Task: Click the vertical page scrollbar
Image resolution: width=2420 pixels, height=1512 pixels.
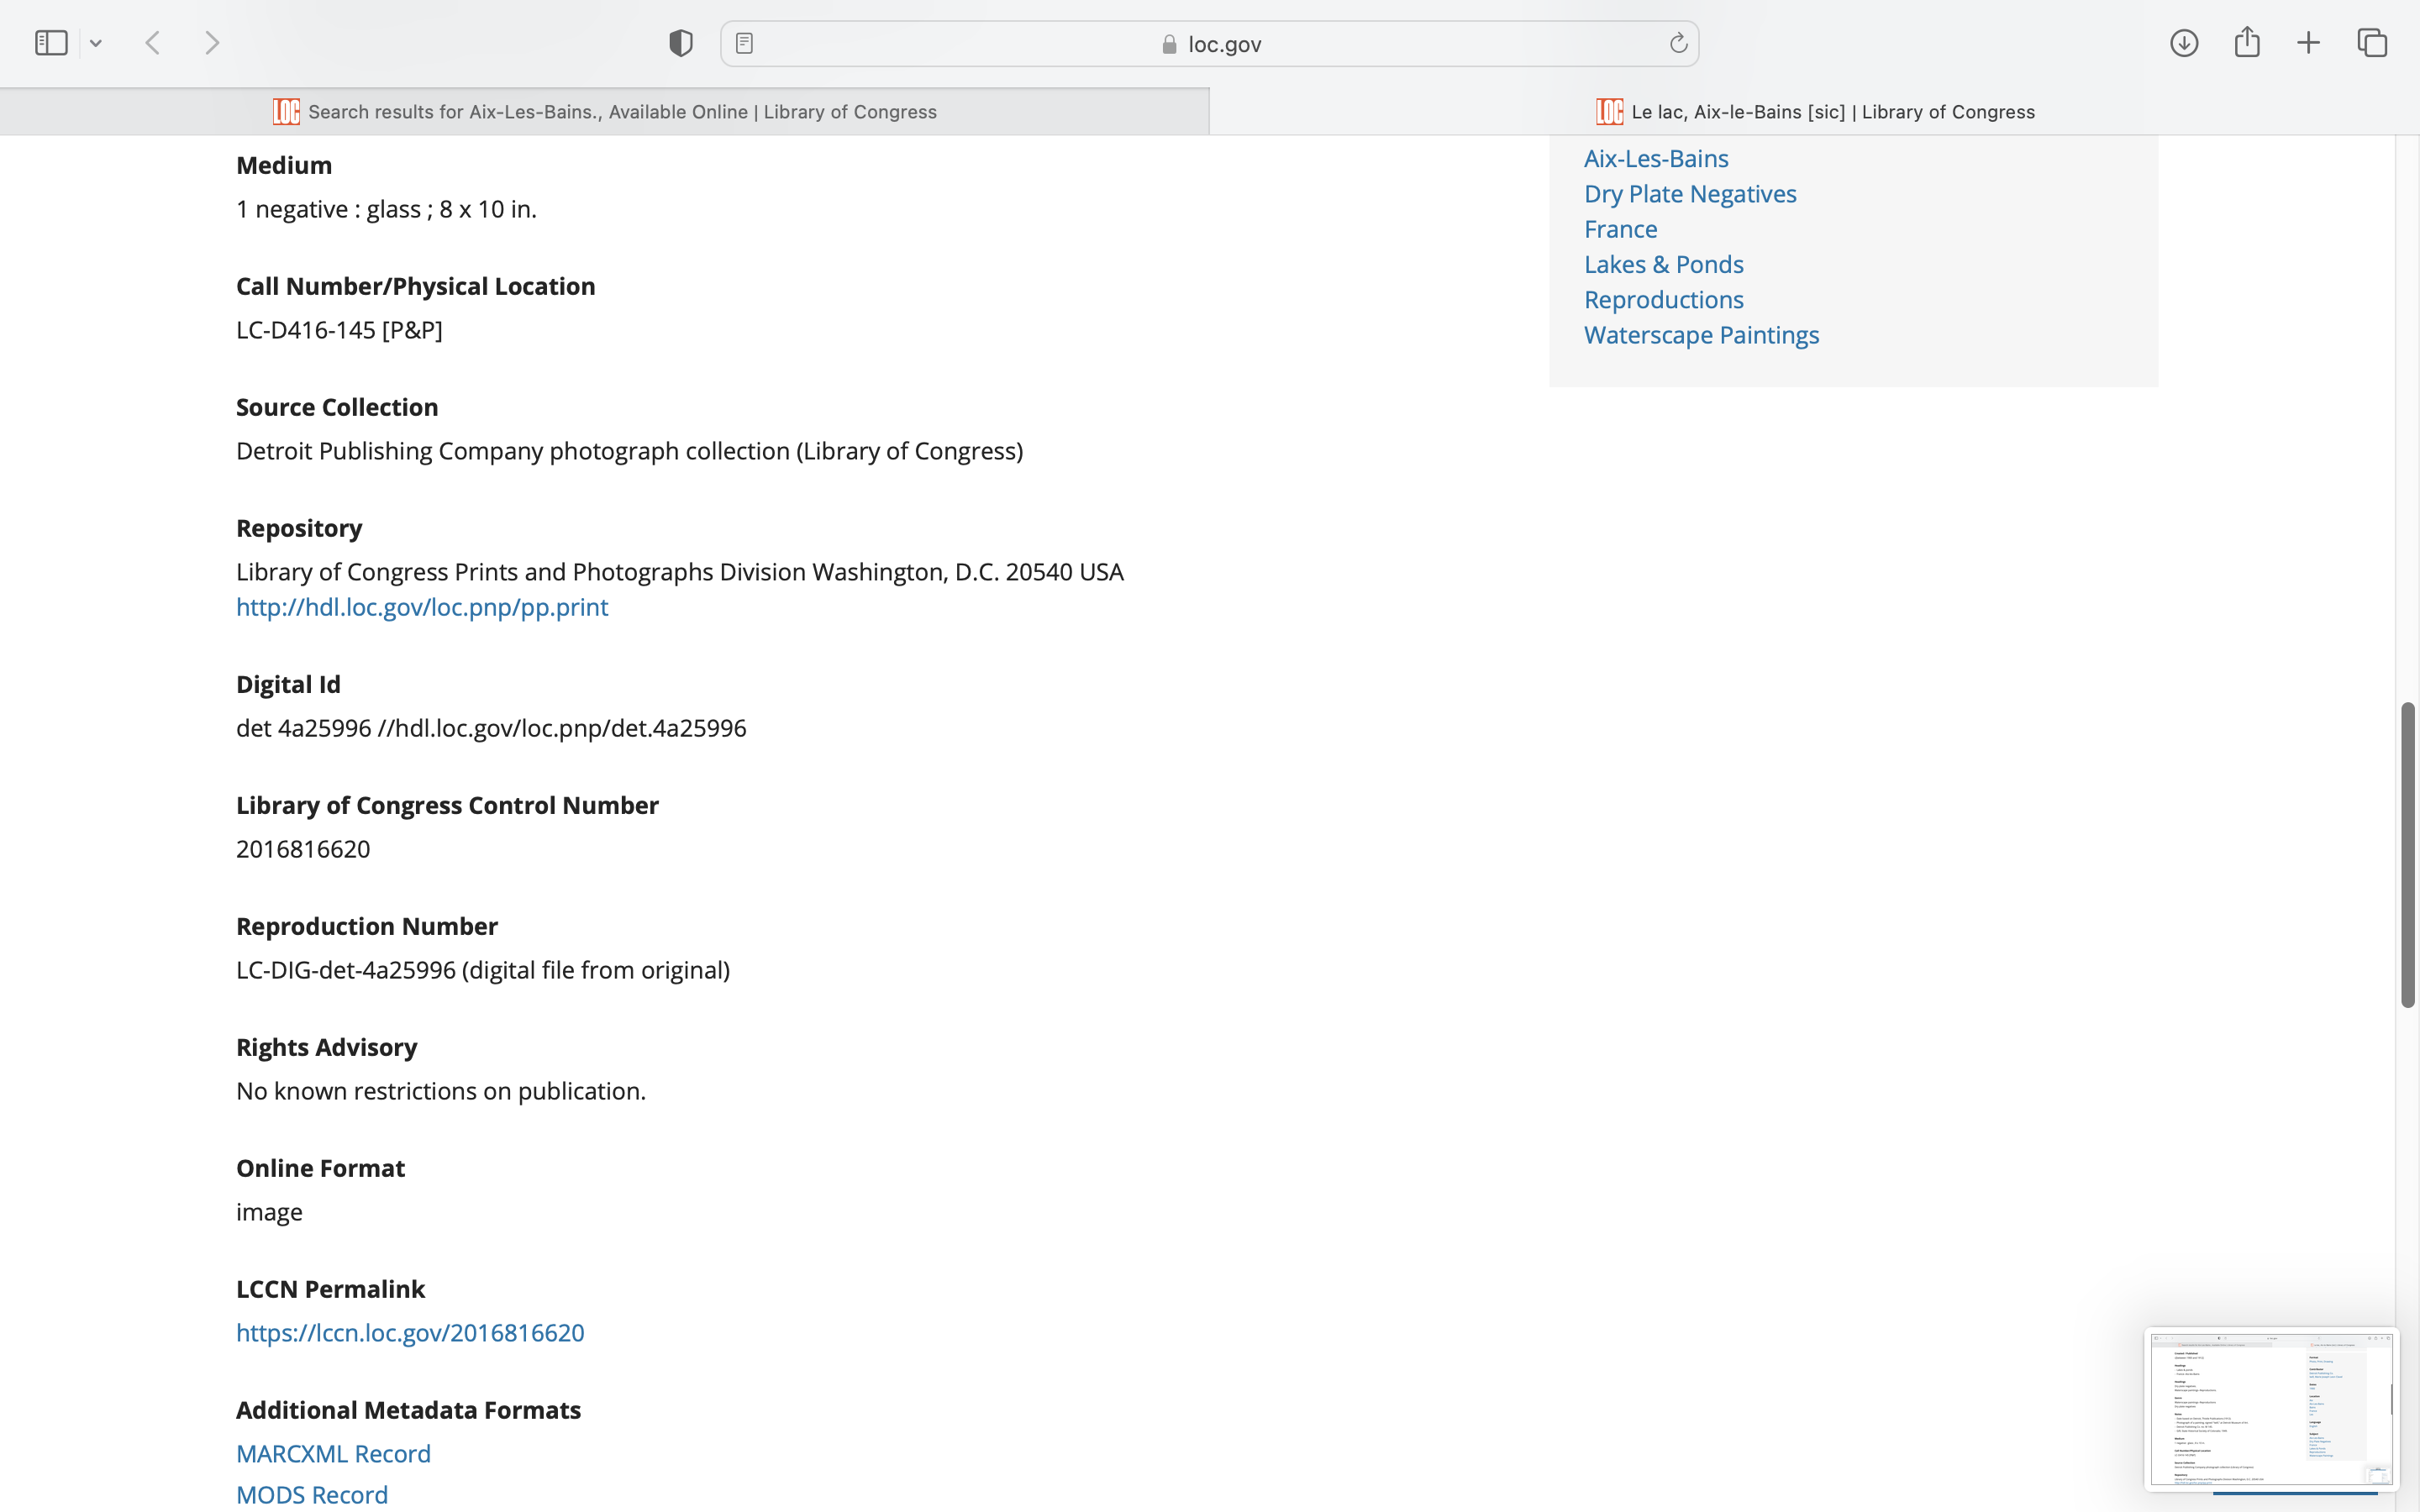Action: coord(2408,855)
